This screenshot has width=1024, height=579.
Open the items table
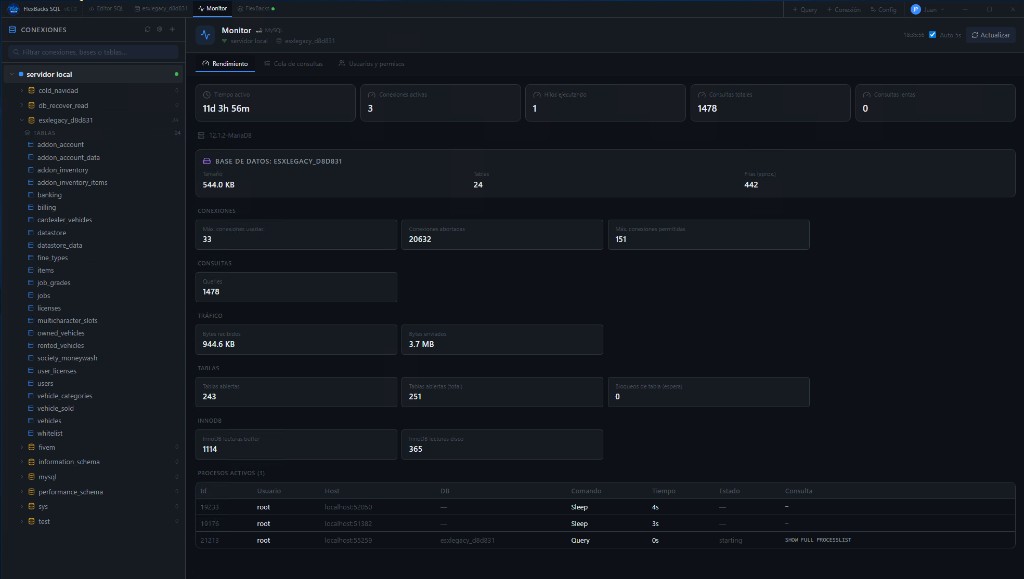[x=46, y=270]
